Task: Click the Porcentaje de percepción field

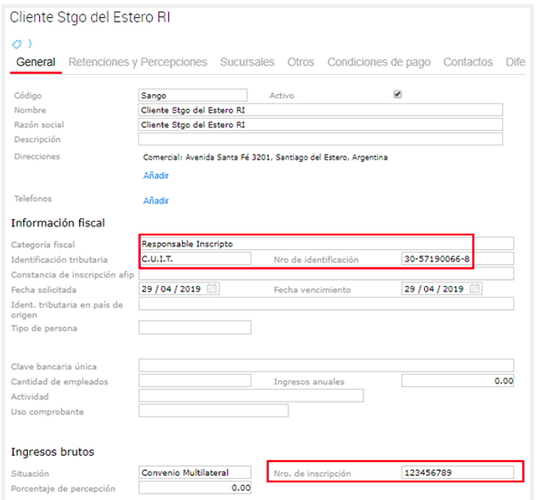Action: 195,487
